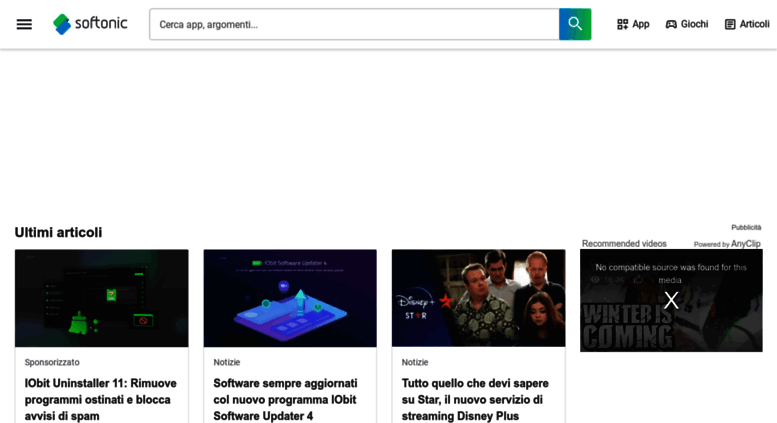777x423 pixels.
Task: Click the Sponsorizzato label
Action: tap(52, 362)
